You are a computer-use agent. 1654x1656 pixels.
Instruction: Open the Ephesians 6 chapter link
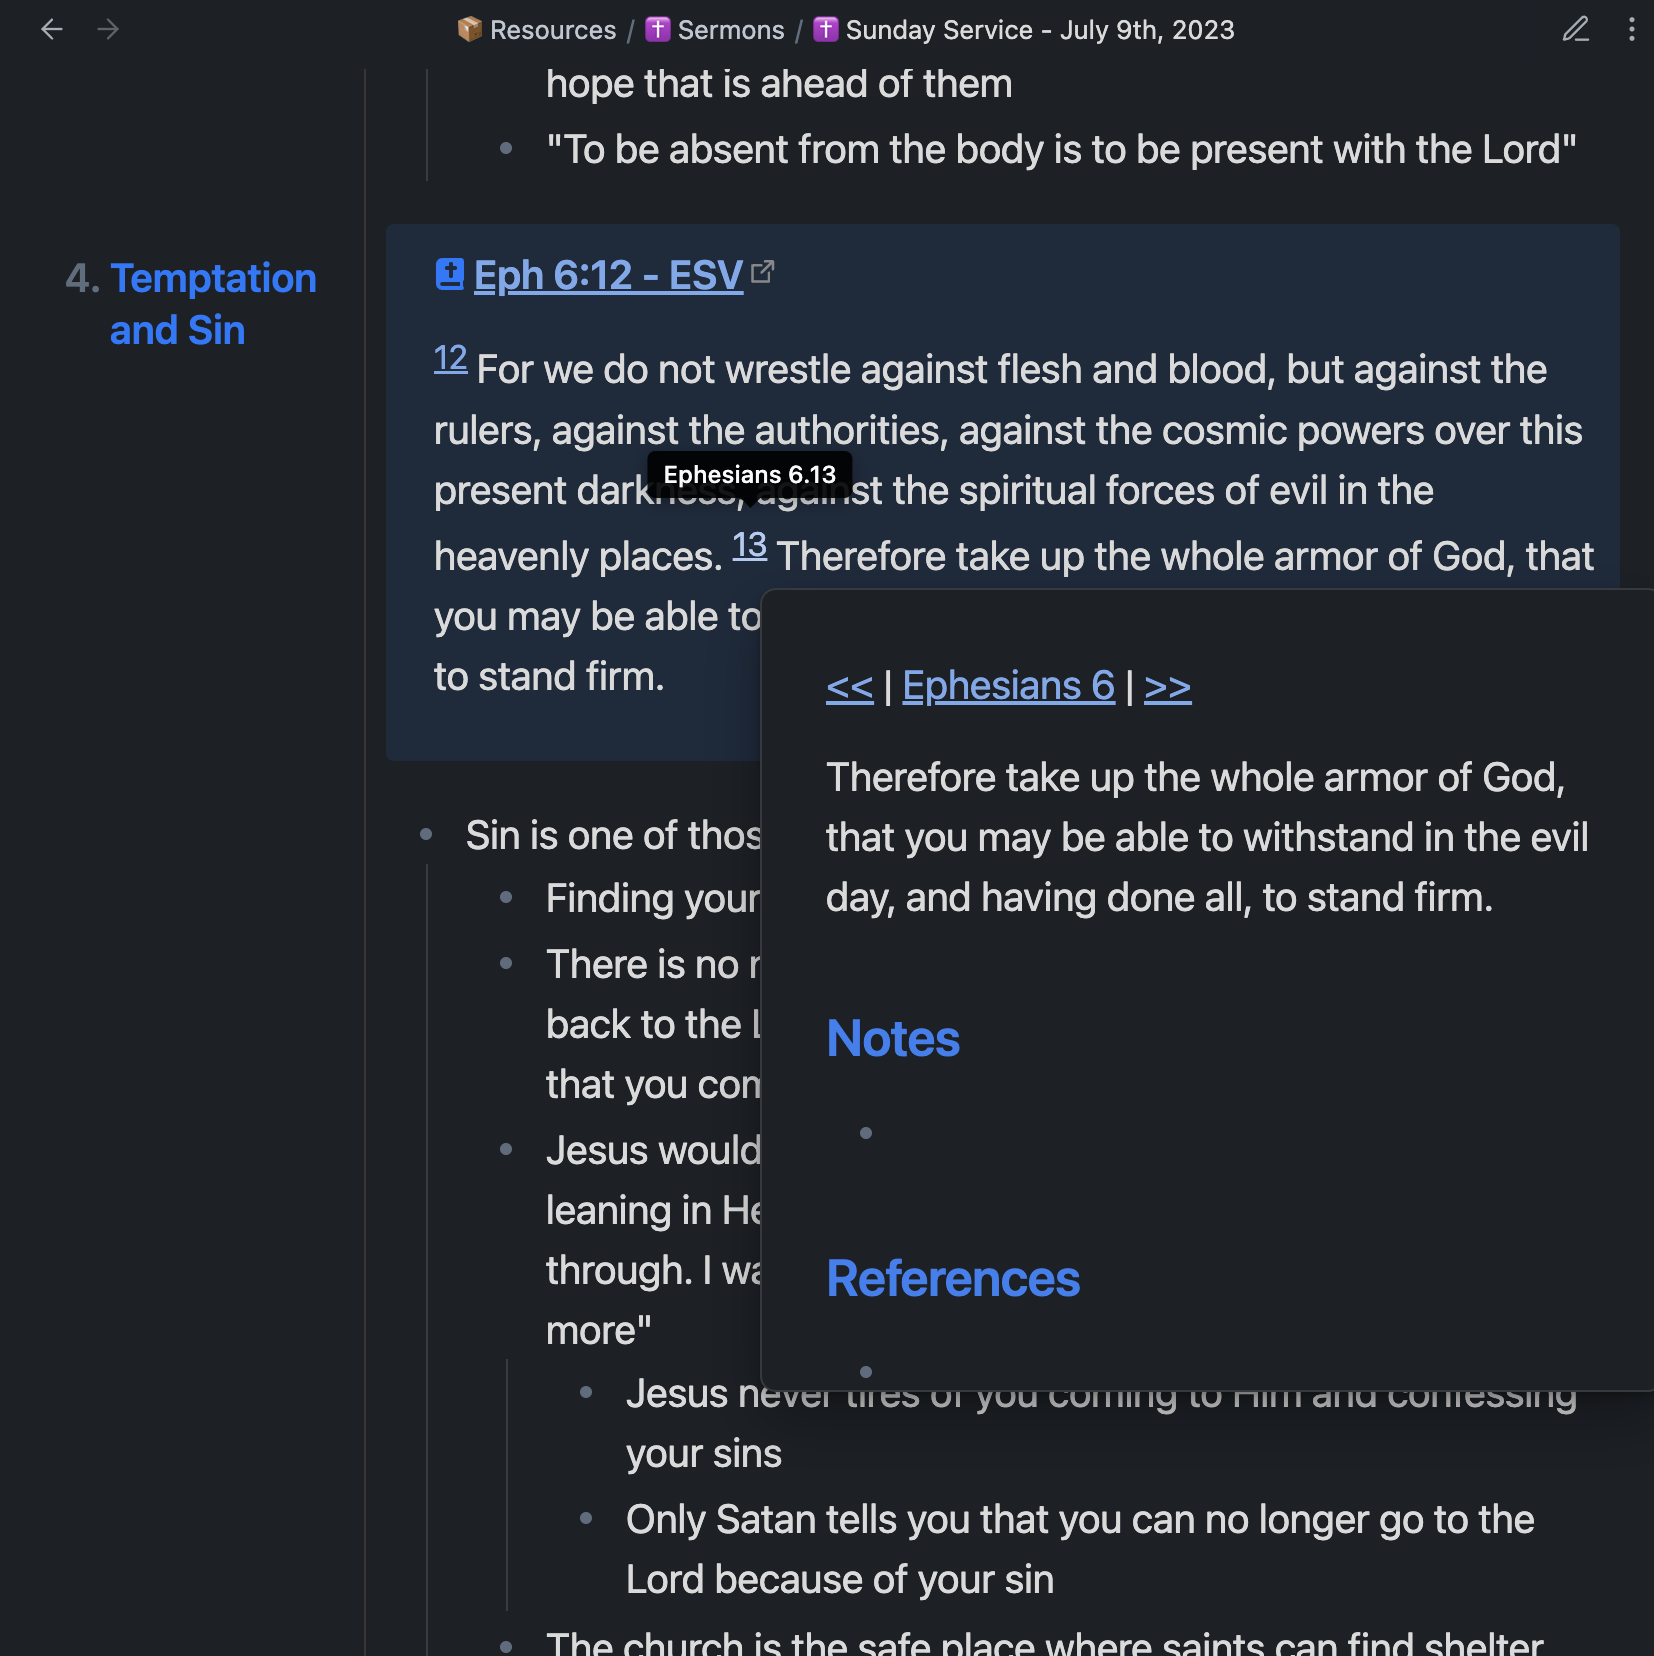coord(1008,686)
